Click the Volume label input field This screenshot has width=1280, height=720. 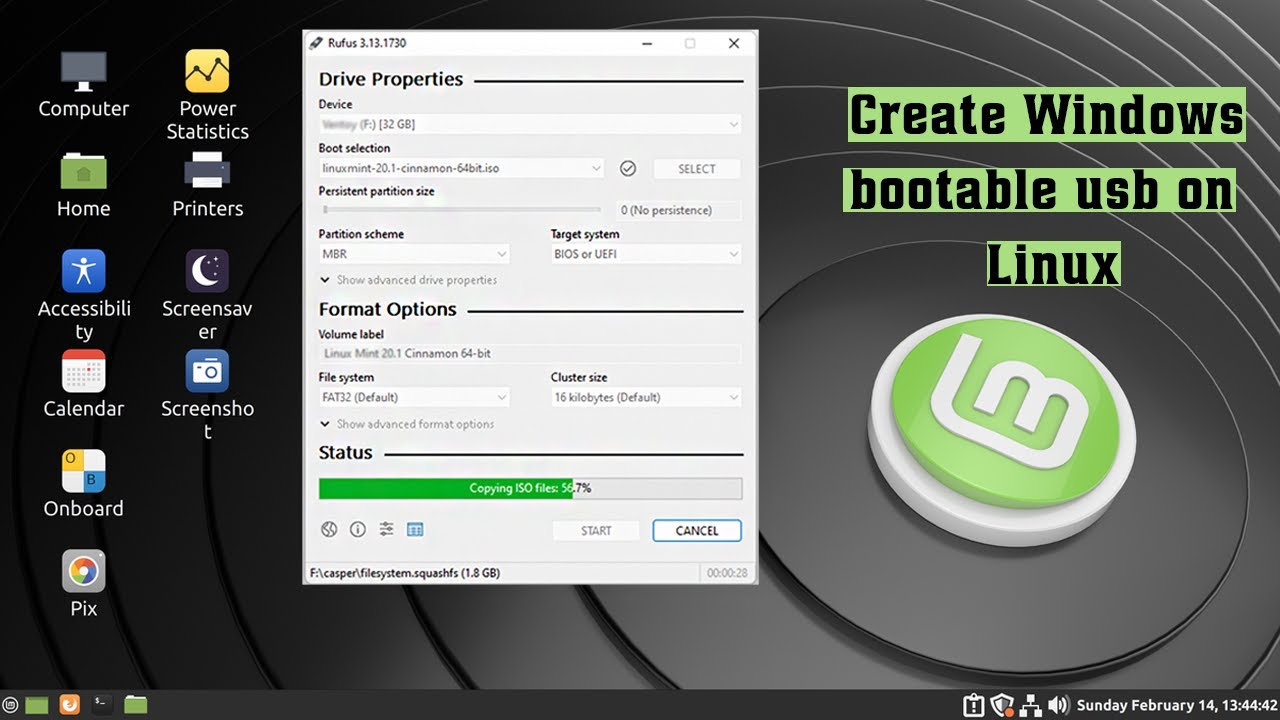(x=530, y=353)
